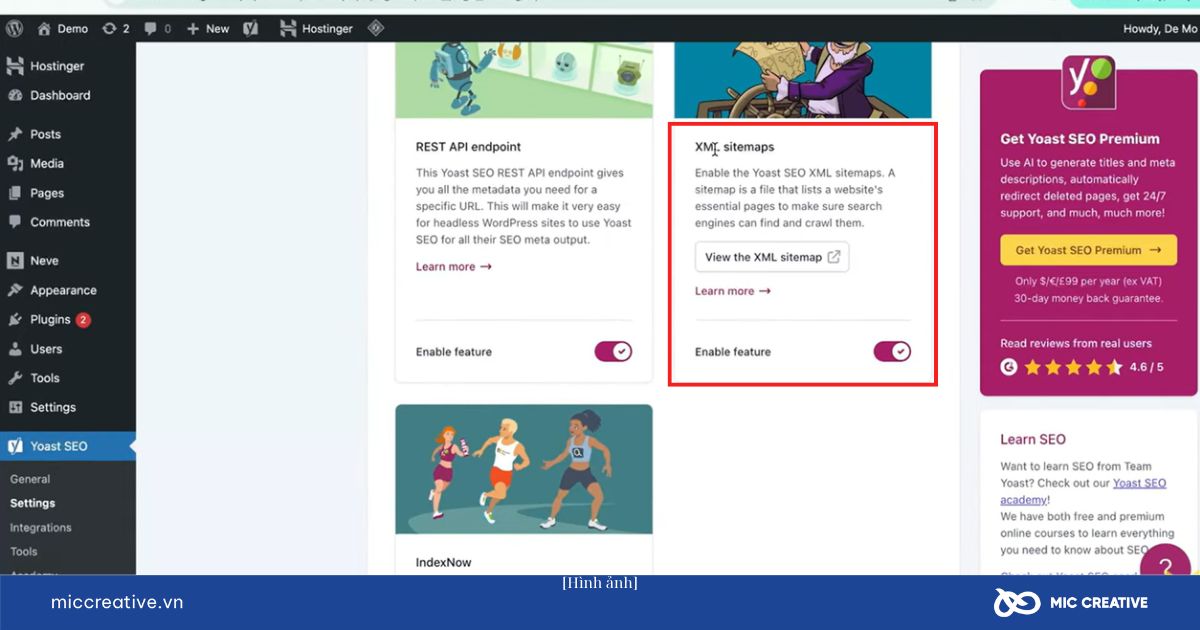1200x630 pixels.
Task: Open Yoast SEO Settings submenu
Action: pos(32,503)
